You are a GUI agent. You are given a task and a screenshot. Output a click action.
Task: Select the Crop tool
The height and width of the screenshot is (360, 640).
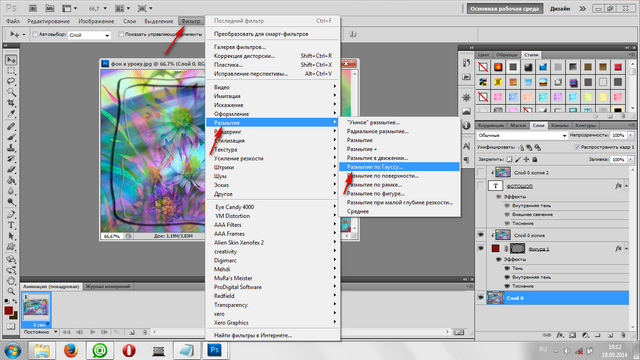(x=11, y=102)
